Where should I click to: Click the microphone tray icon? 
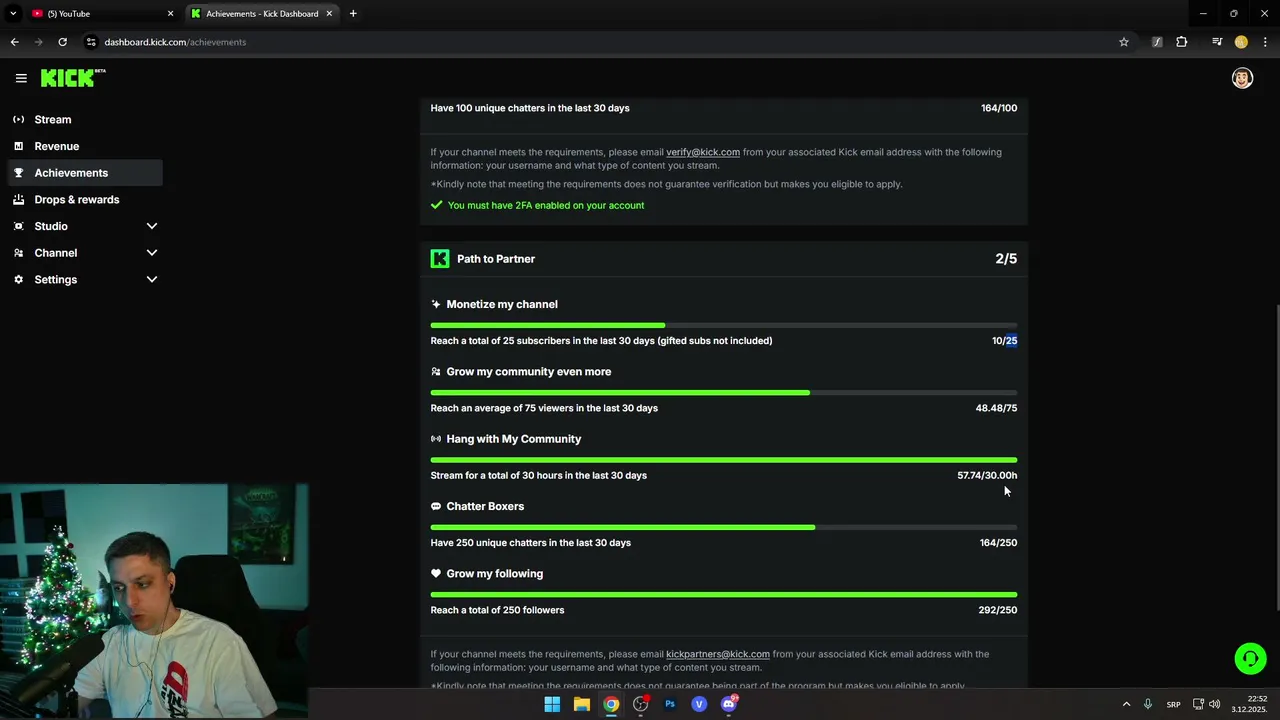(x=1148, y=704)
